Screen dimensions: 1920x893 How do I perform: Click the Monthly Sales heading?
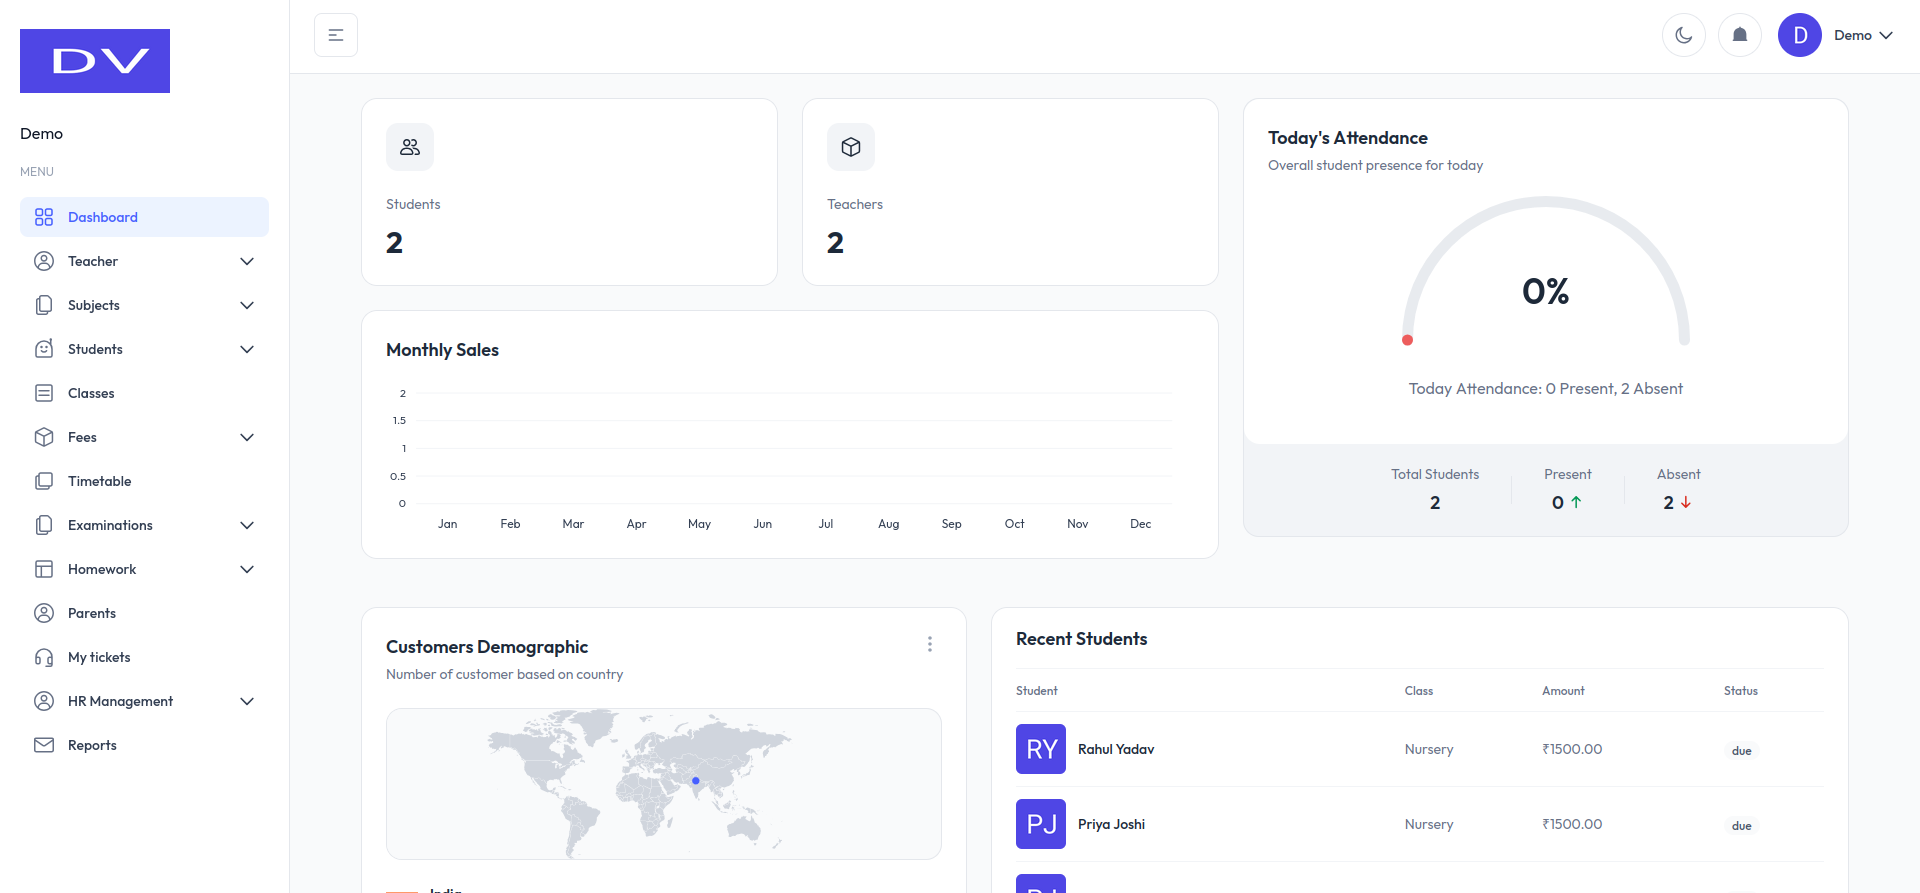(442, 350)
